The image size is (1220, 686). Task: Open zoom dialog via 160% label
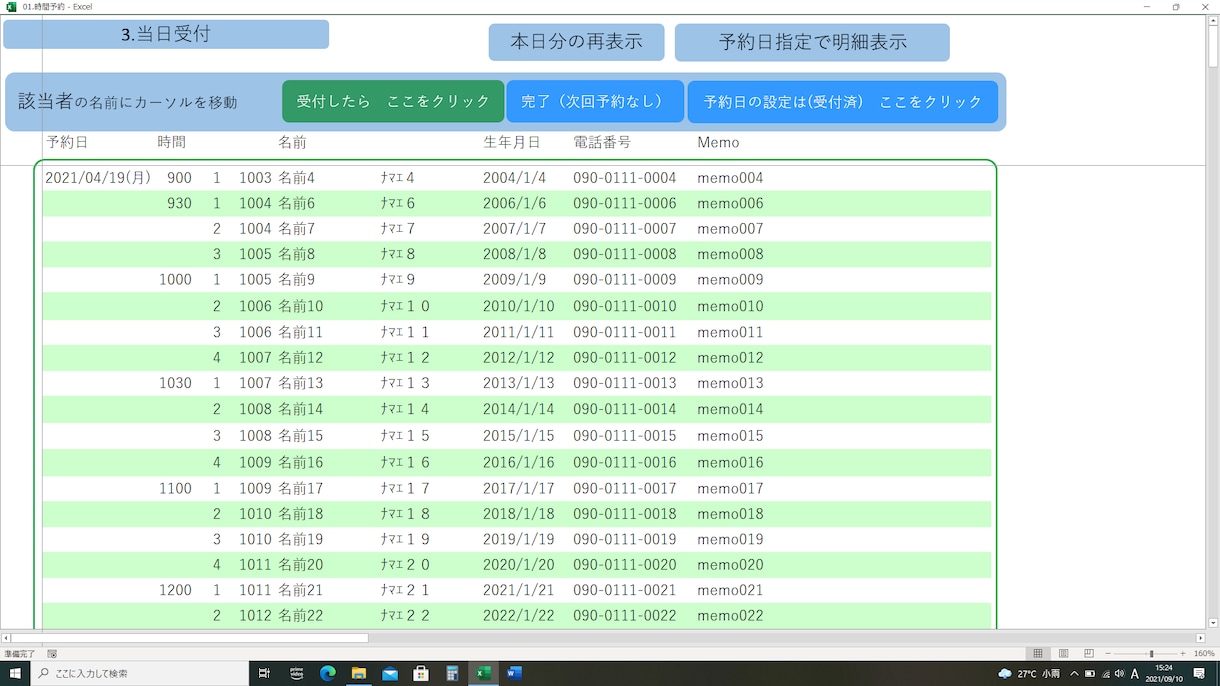(1203, 654)
